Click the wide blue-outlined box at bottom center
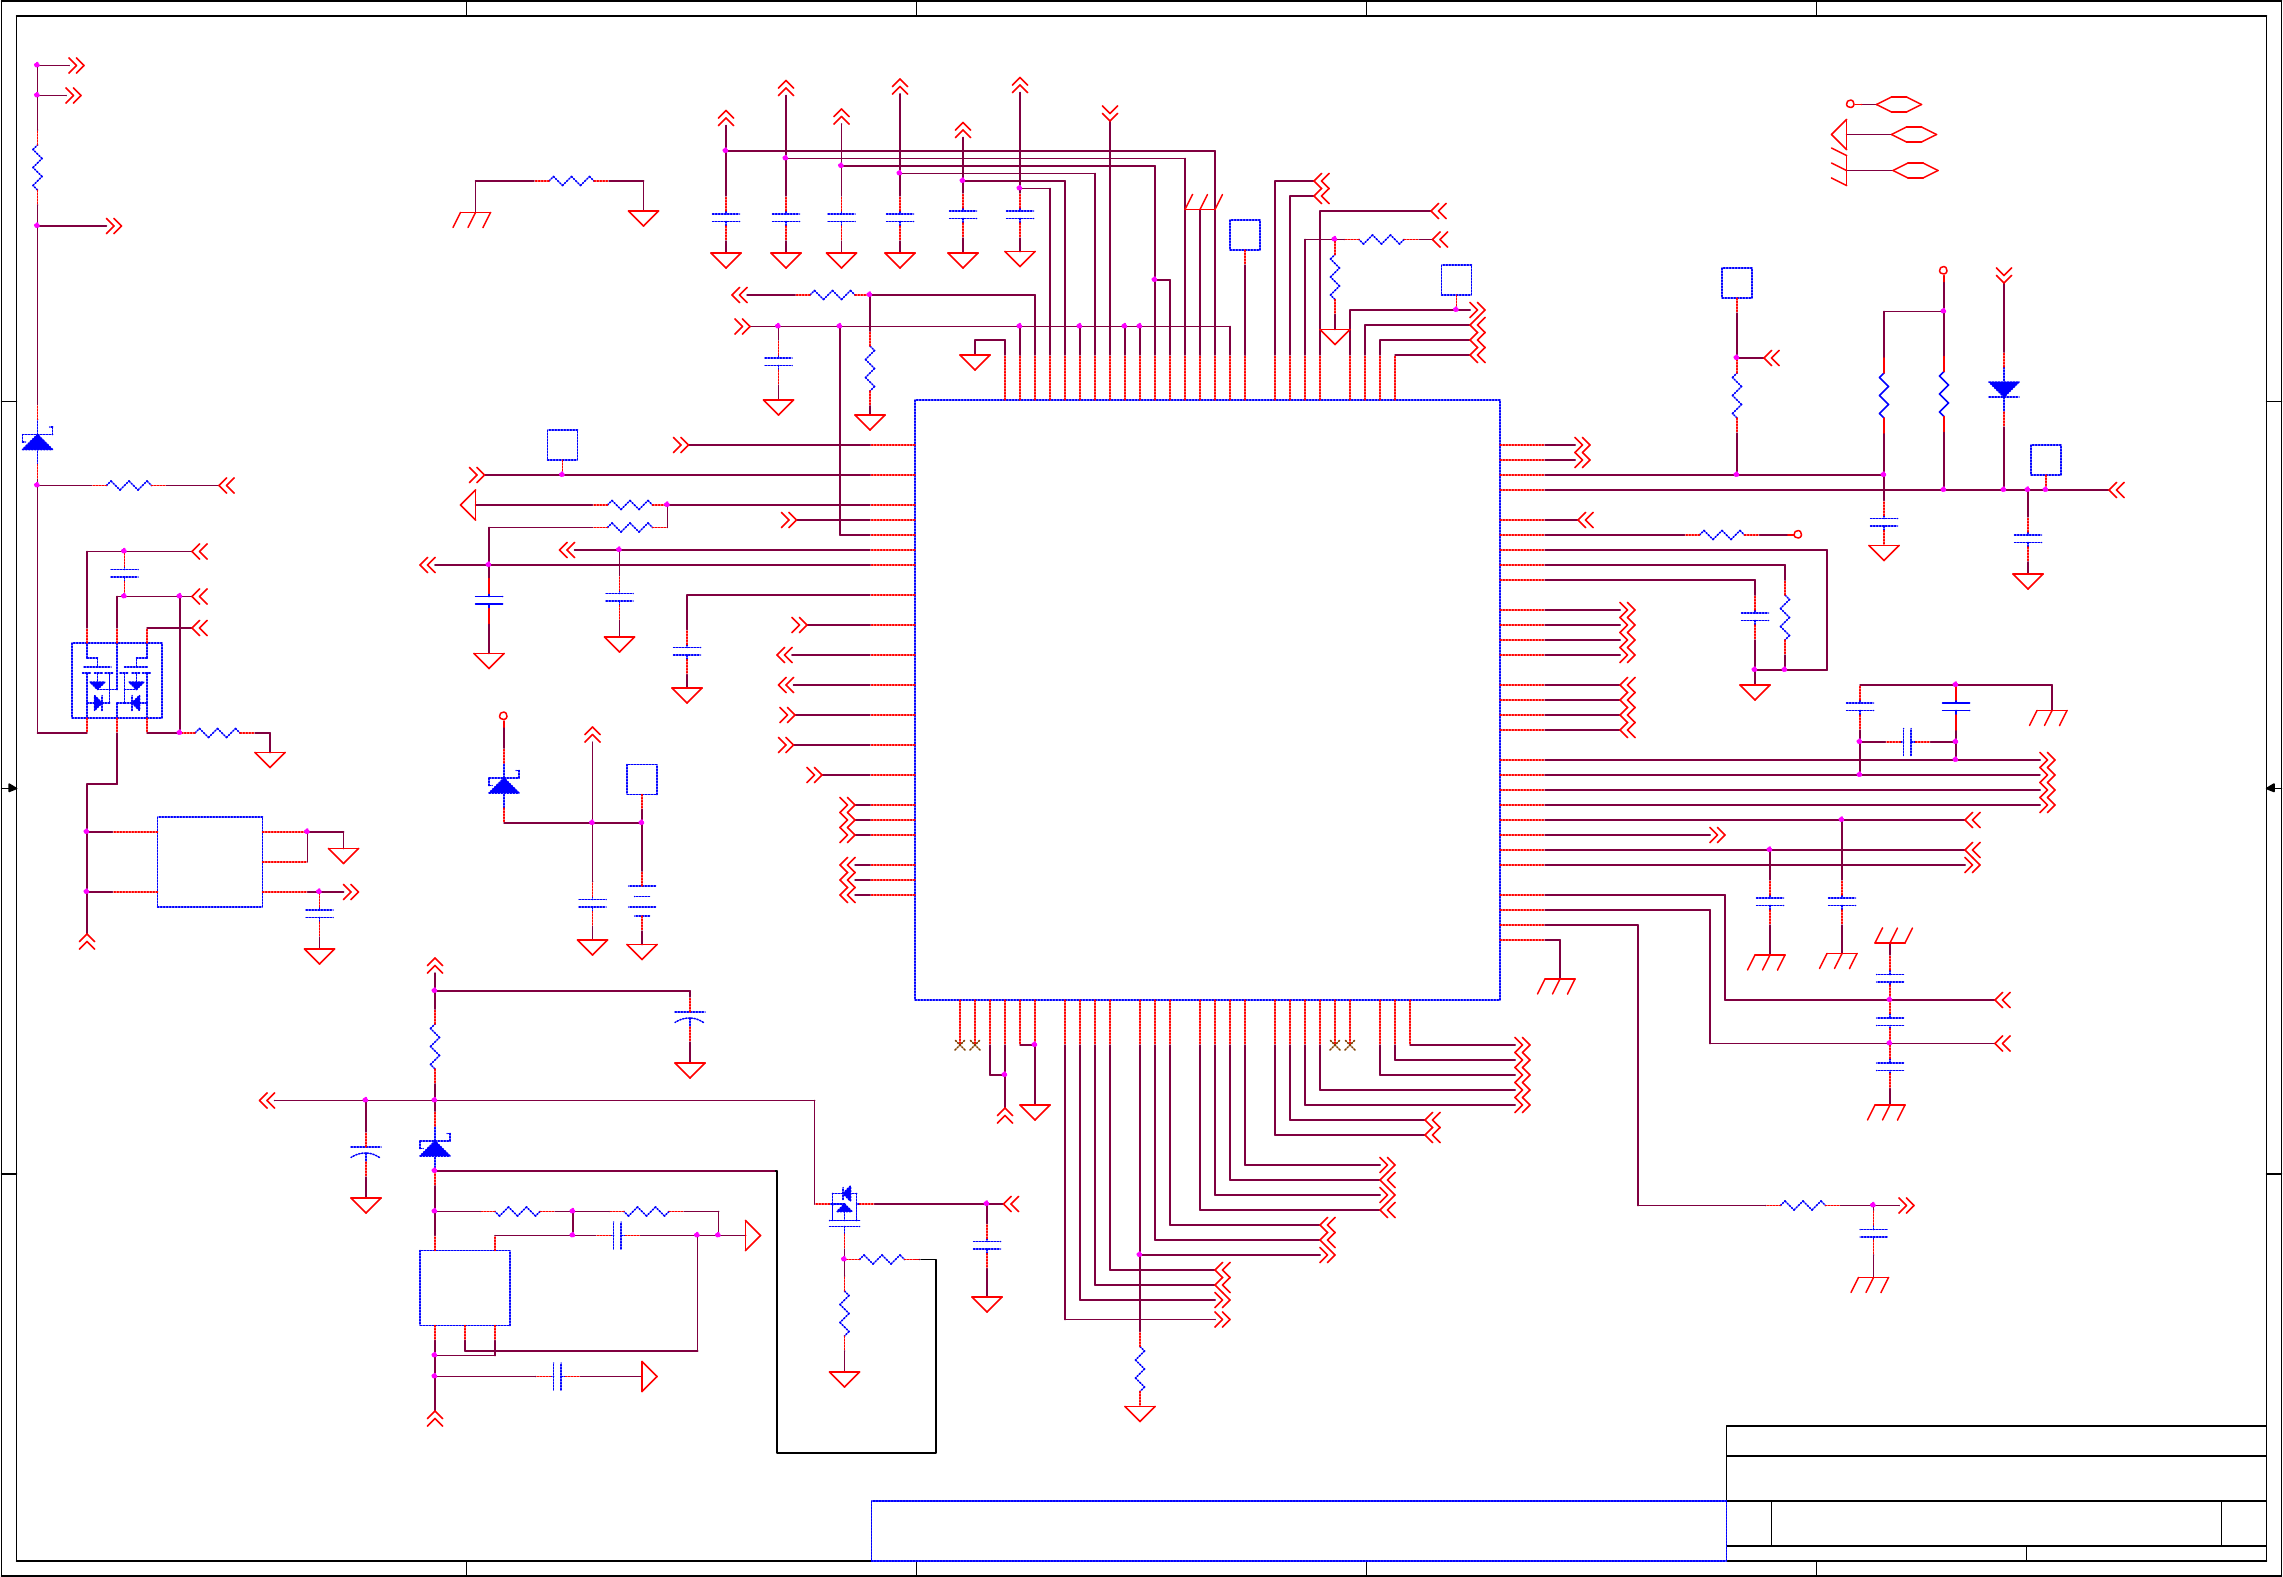This screenshot has height=1577, width=2283. [1299, 1531]
